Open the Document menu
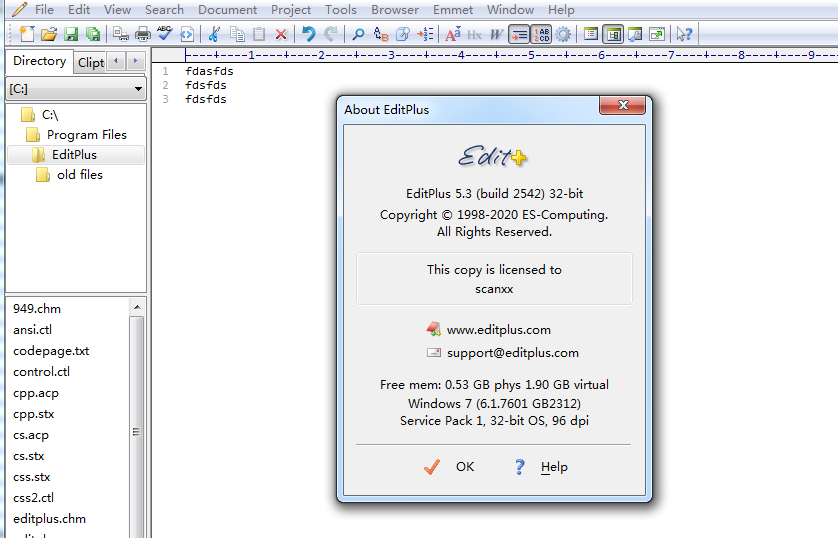Screen dimensions: 838x538 [227, 10]
